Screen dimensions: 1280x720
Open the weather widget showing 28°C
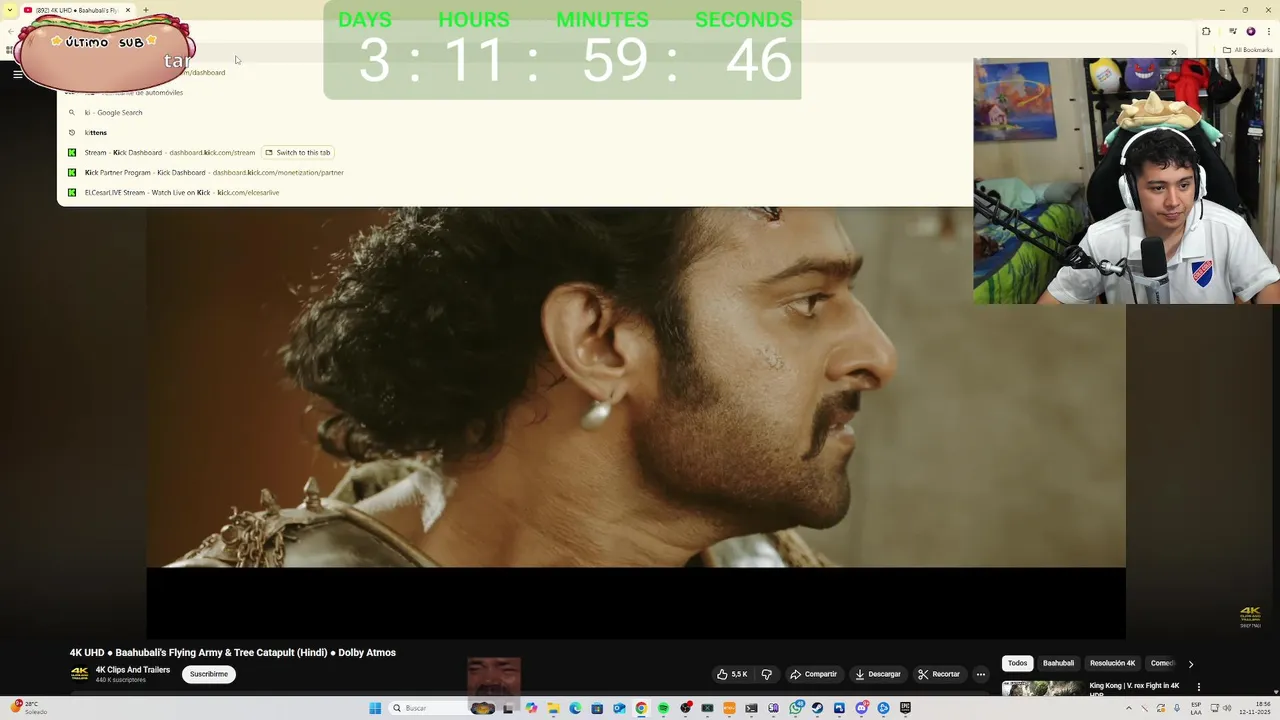(27, 707)
